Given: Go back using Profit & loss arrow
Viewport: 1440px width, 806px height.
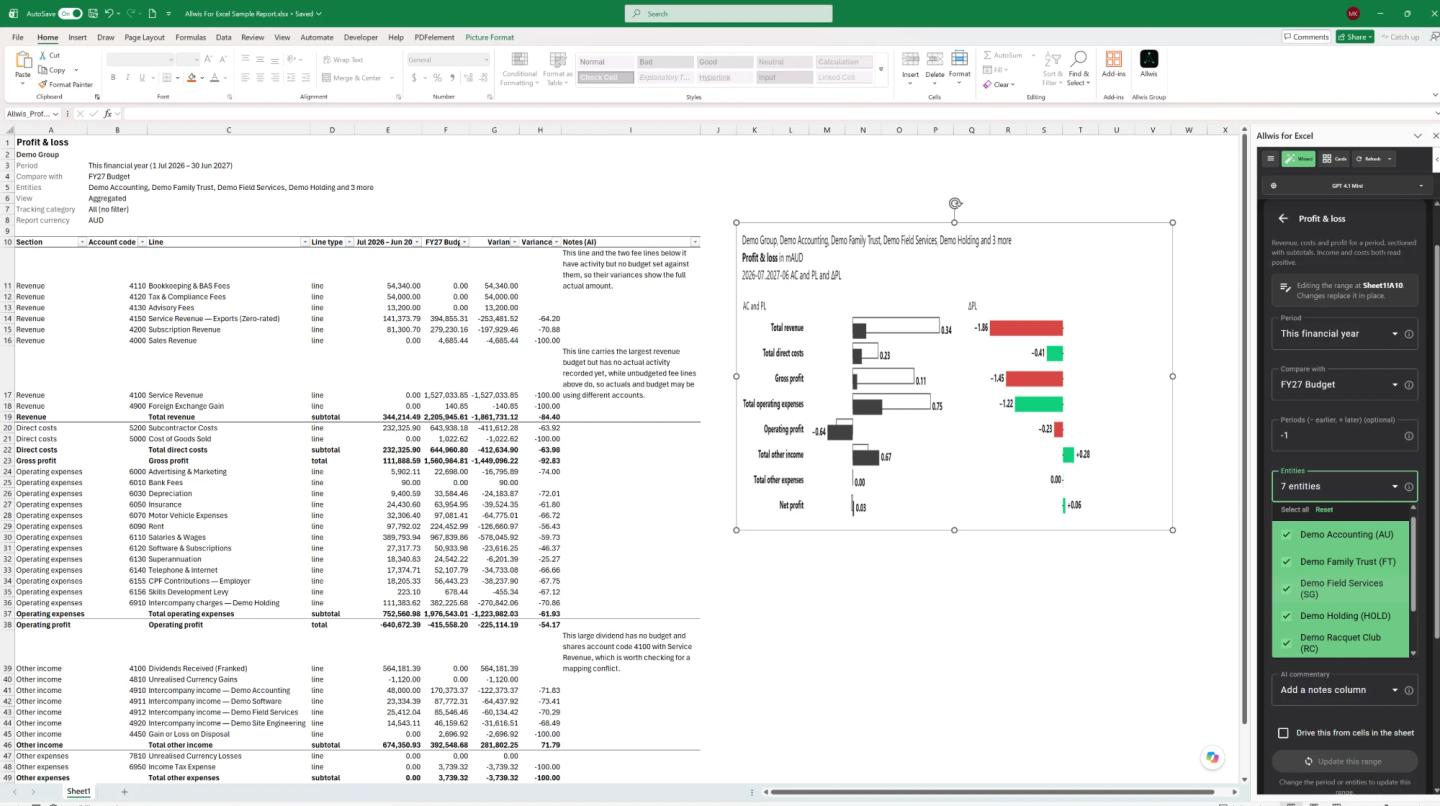Looking at the screenshot, I should click(x=1283, y=218).
